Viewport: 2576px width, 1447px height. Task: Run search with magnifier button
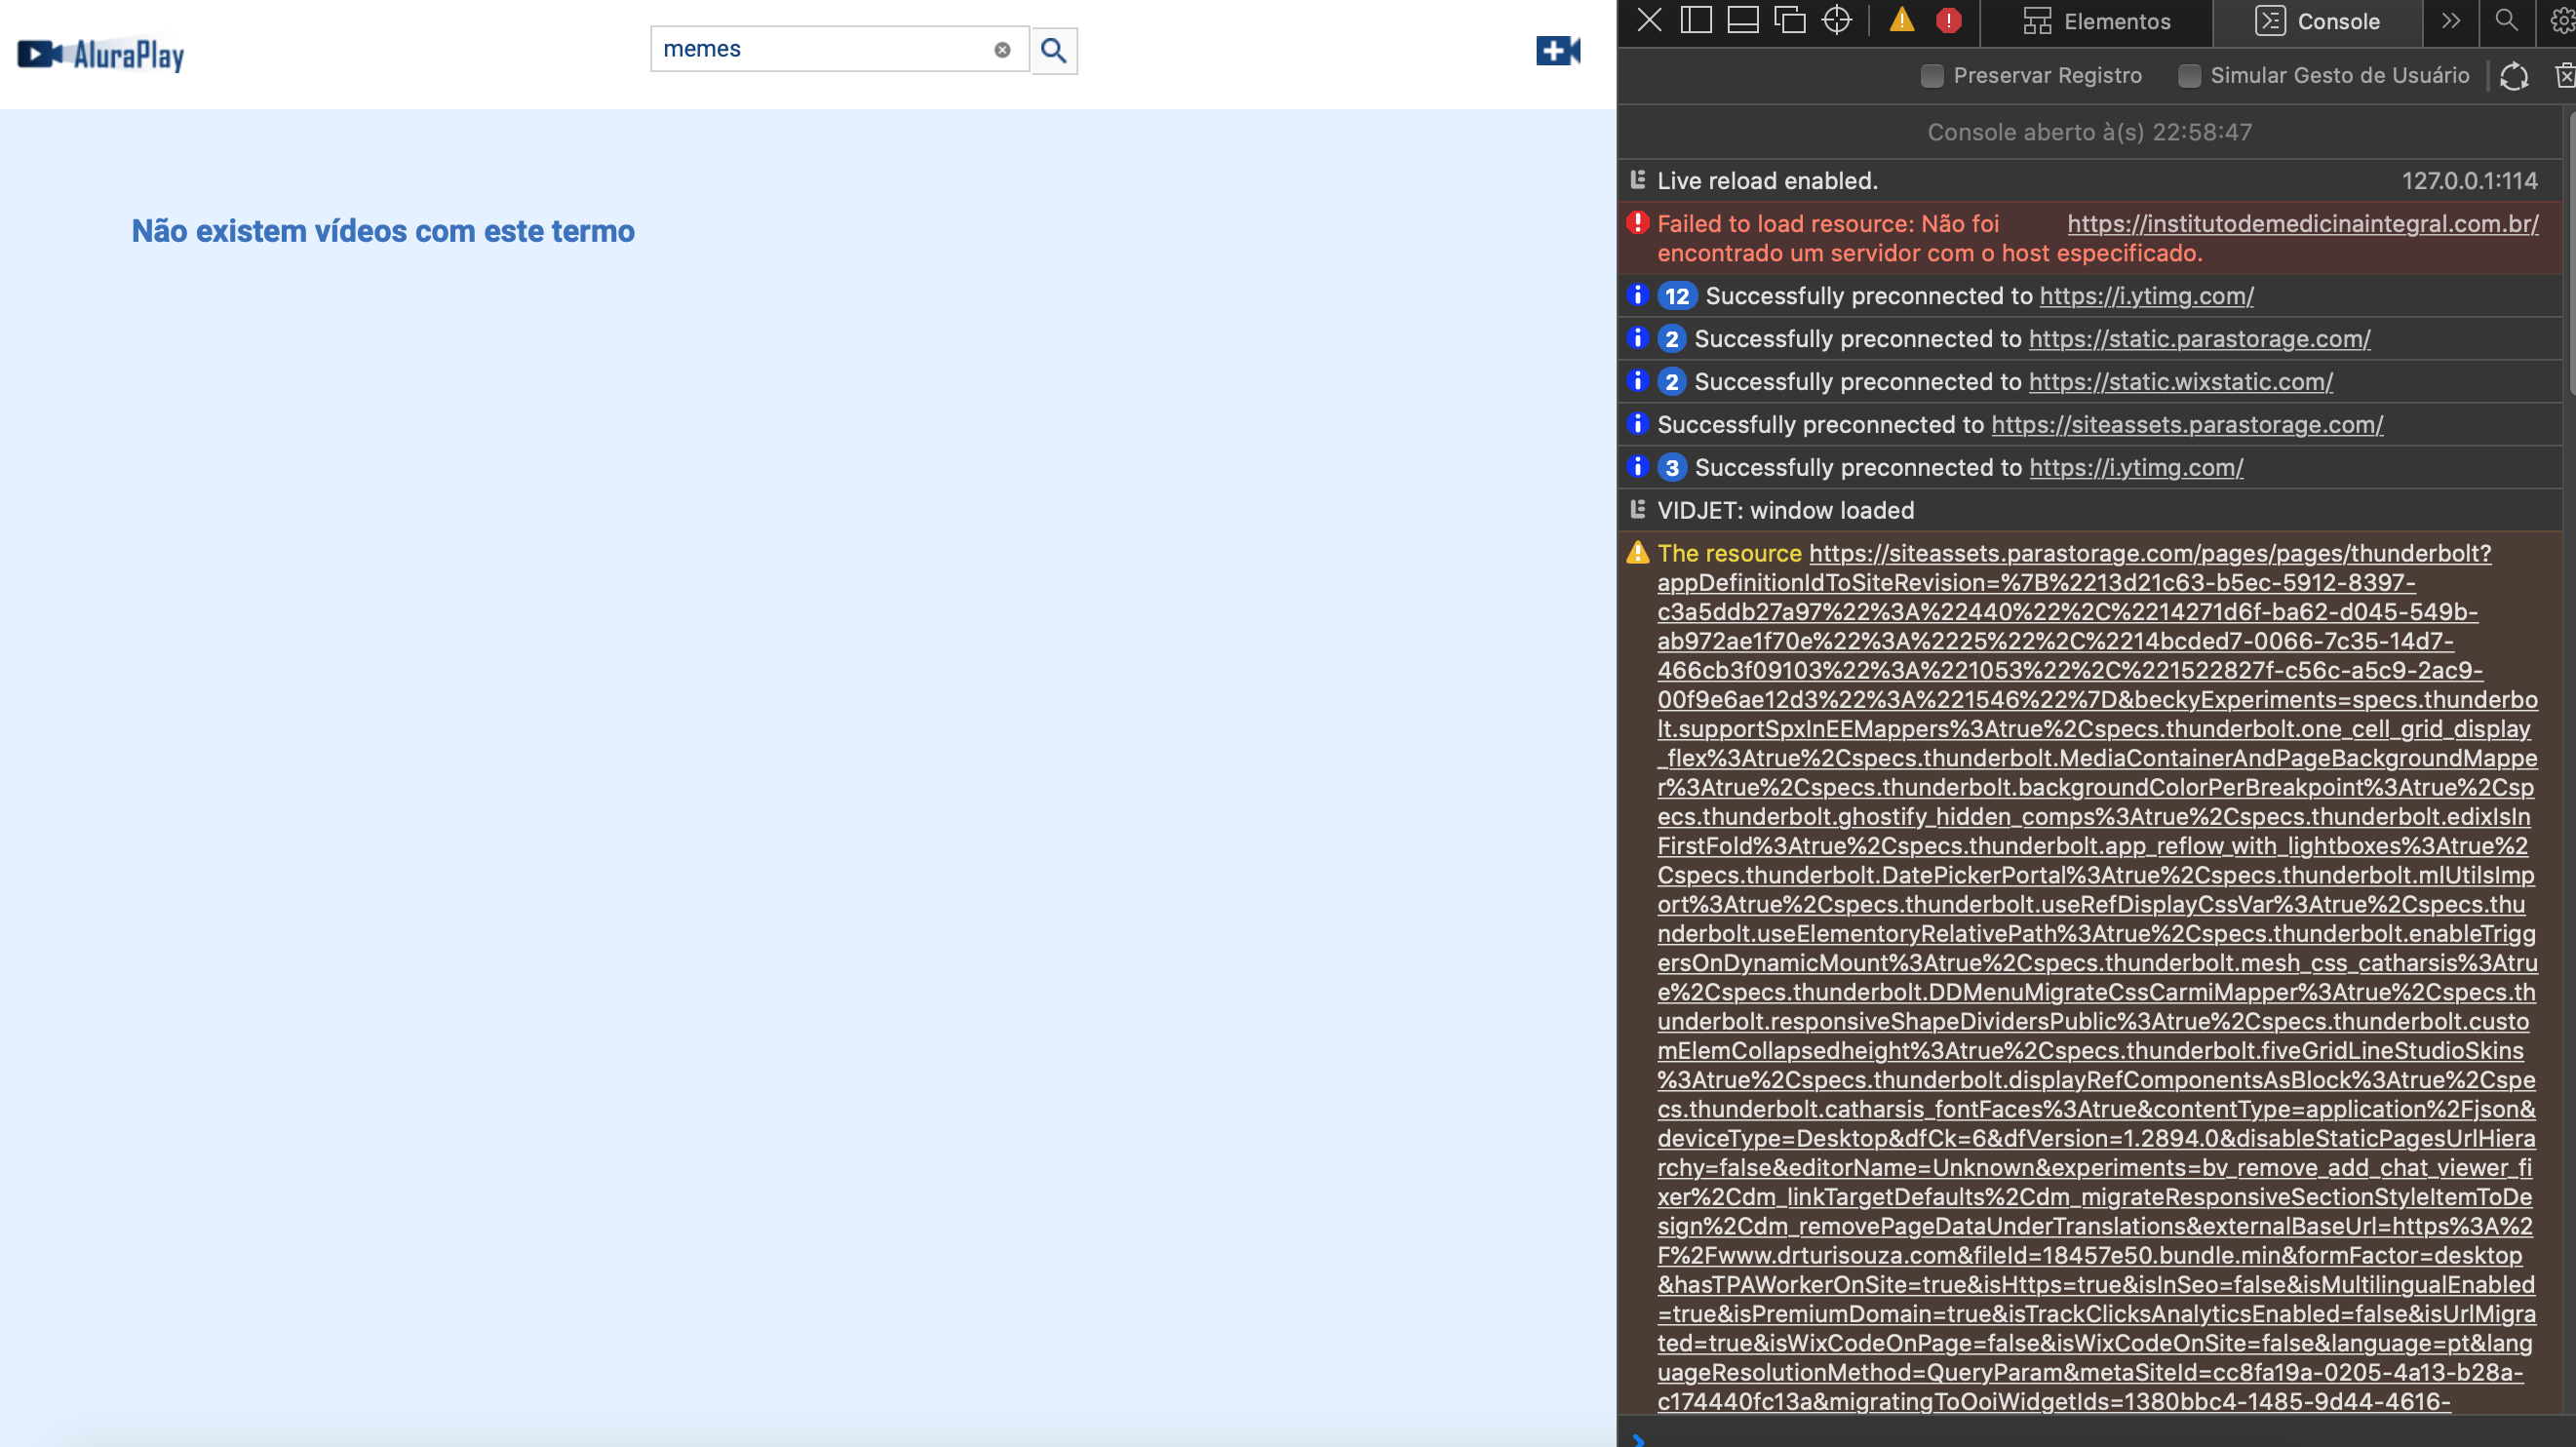(x=1054, y=50)
